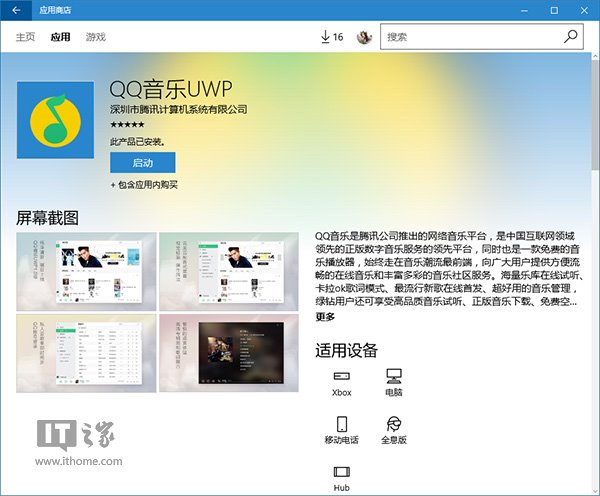Click the 电脑 PC device icon

click(394, 383)
